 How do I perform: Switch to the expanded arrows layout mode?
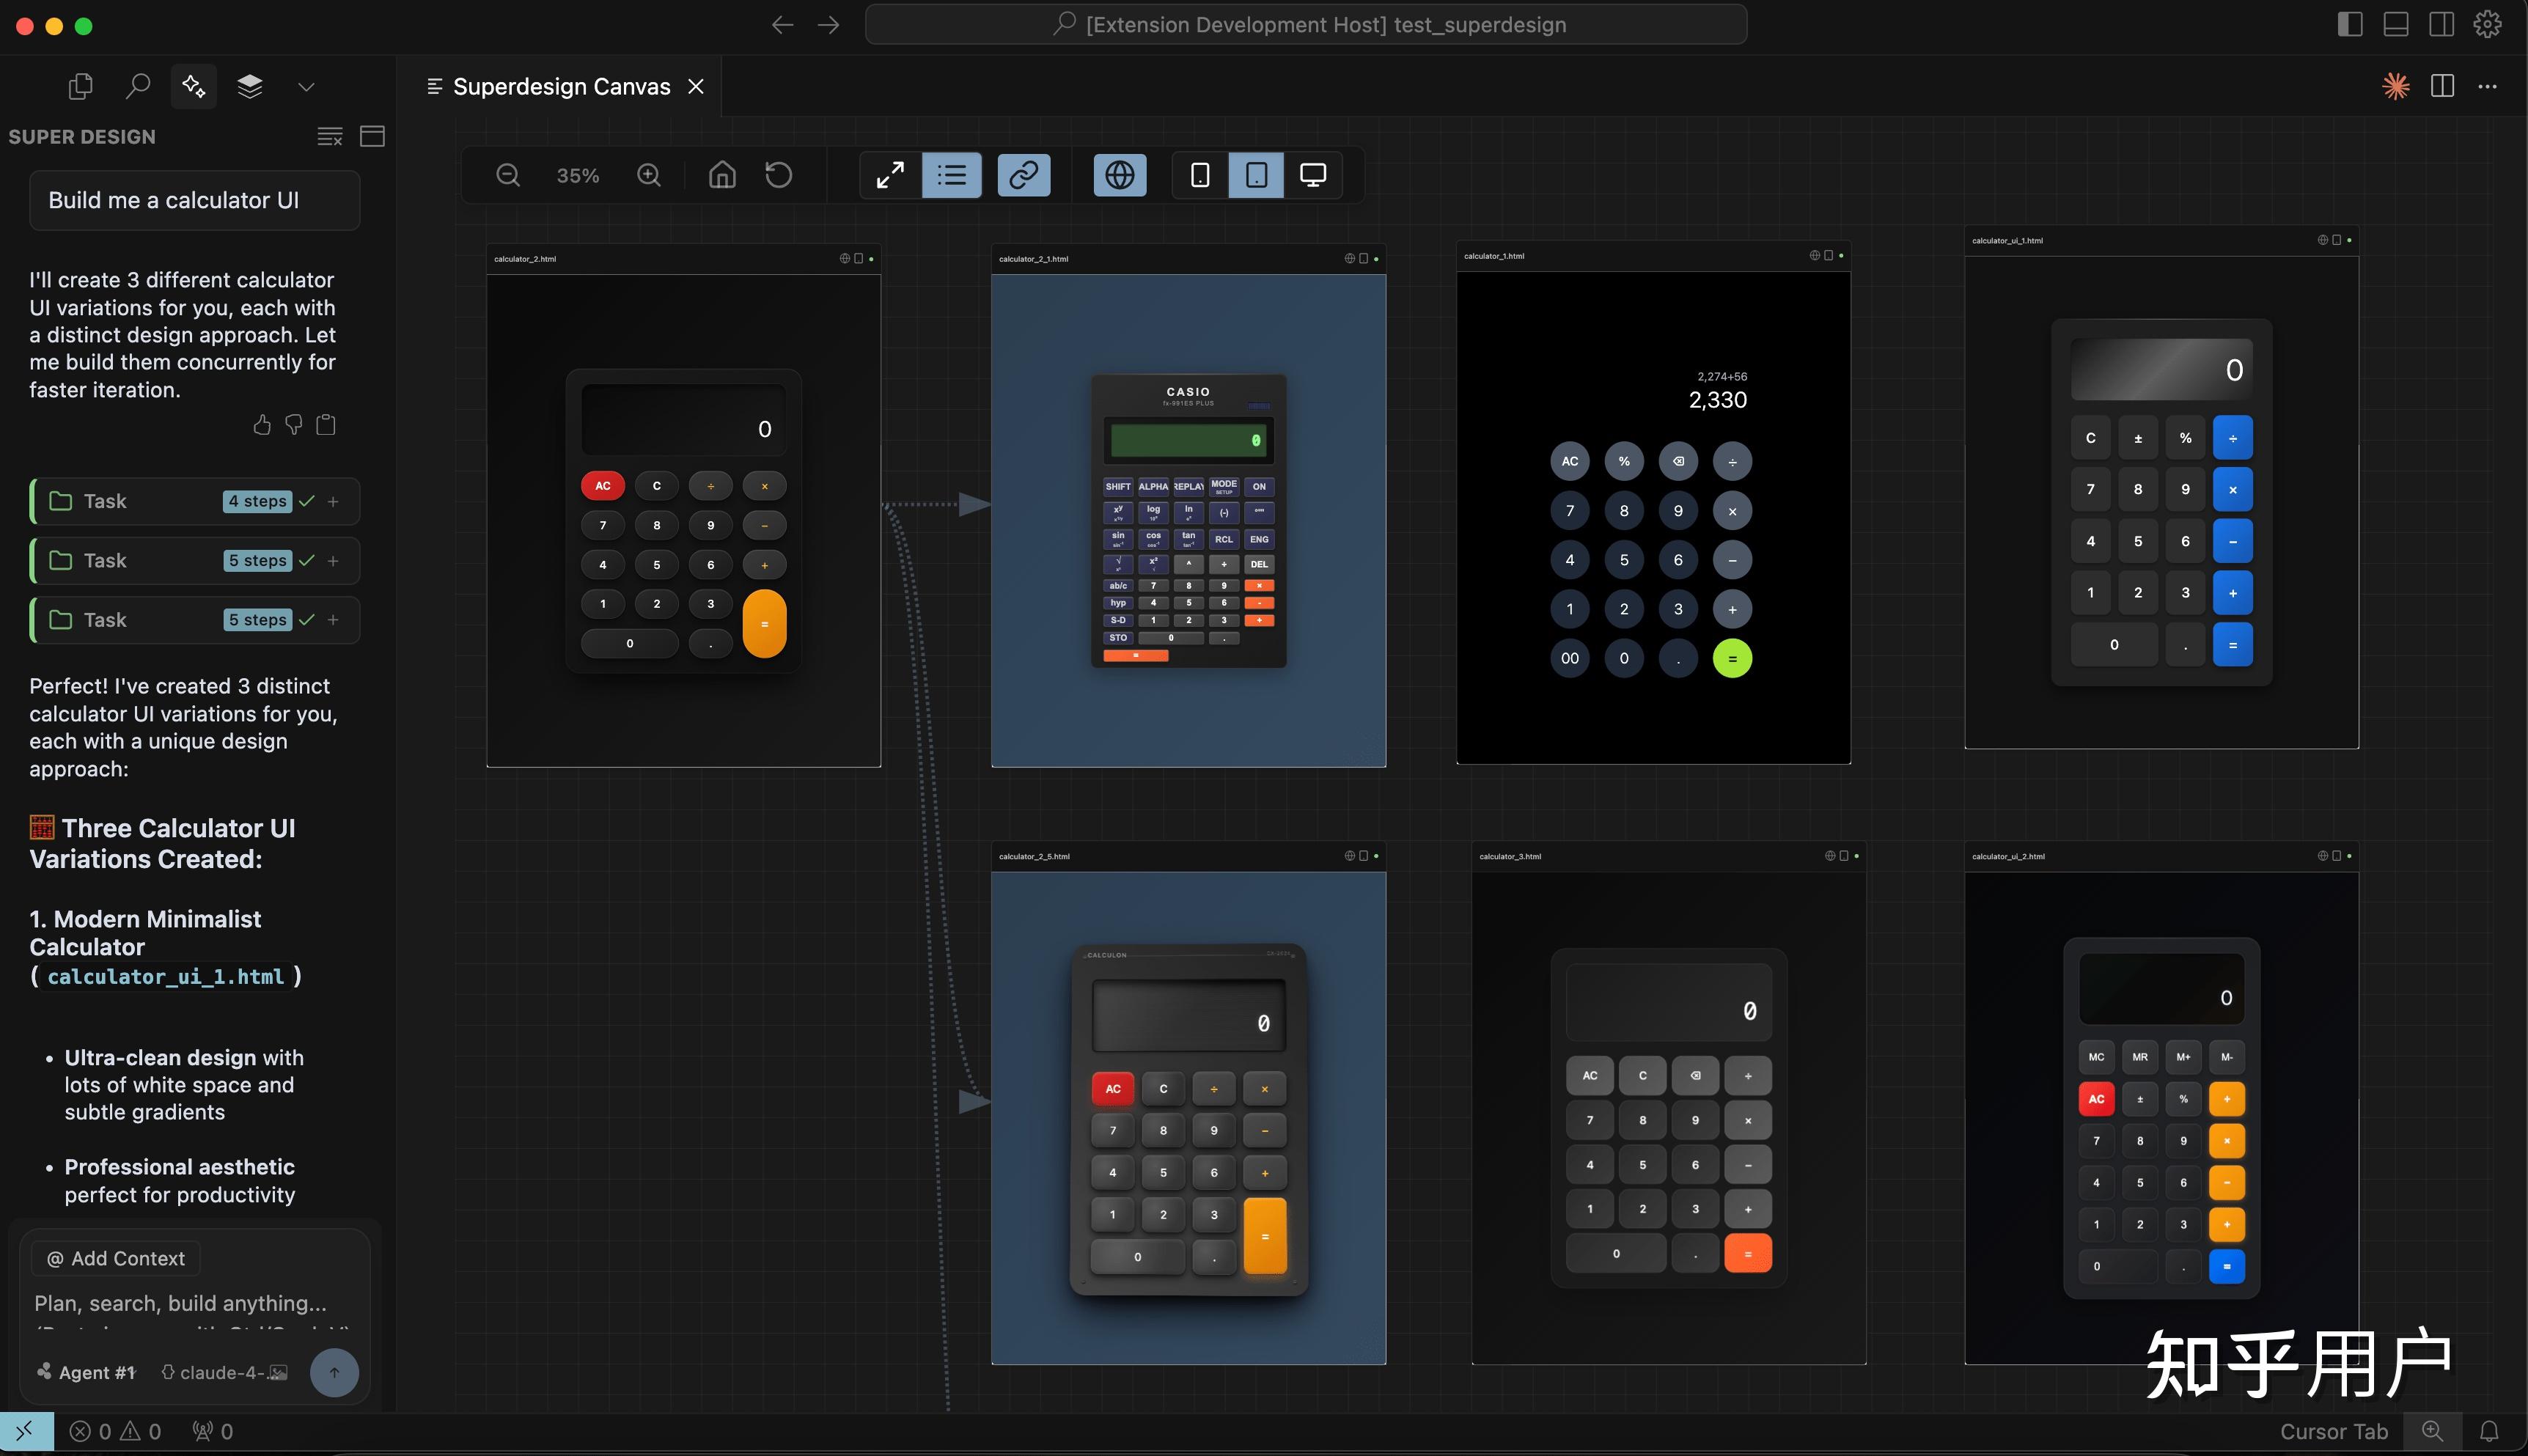click(x=890, y=175)
